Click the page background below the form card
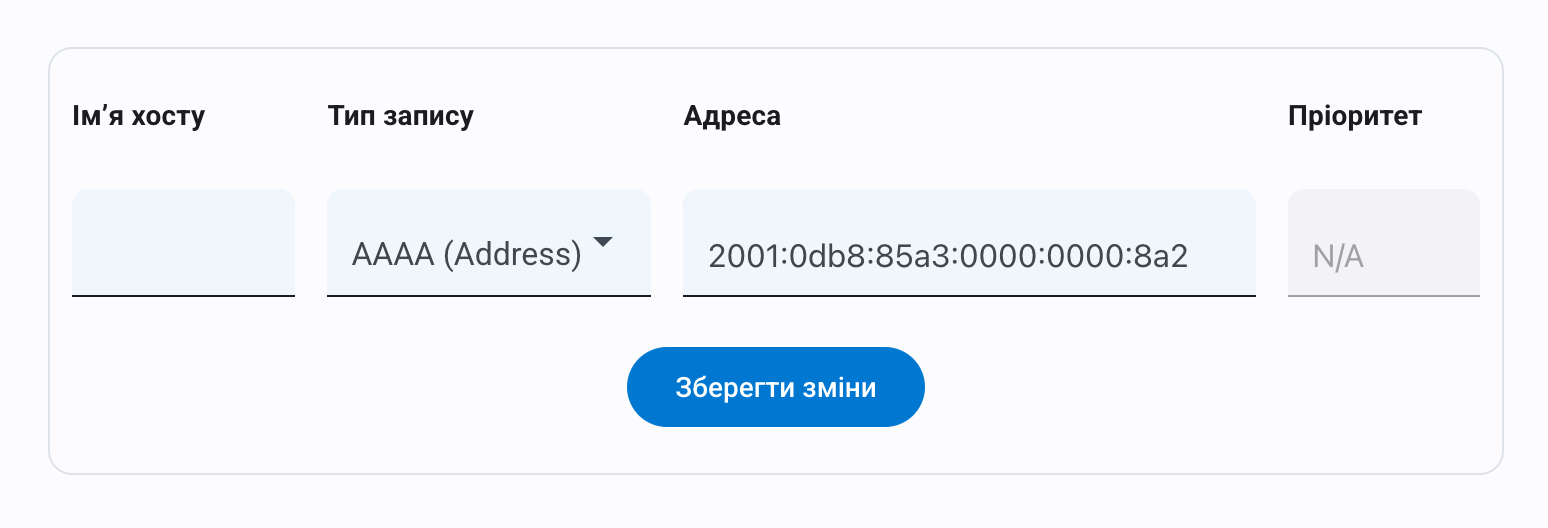 click(x=774, y=503)
